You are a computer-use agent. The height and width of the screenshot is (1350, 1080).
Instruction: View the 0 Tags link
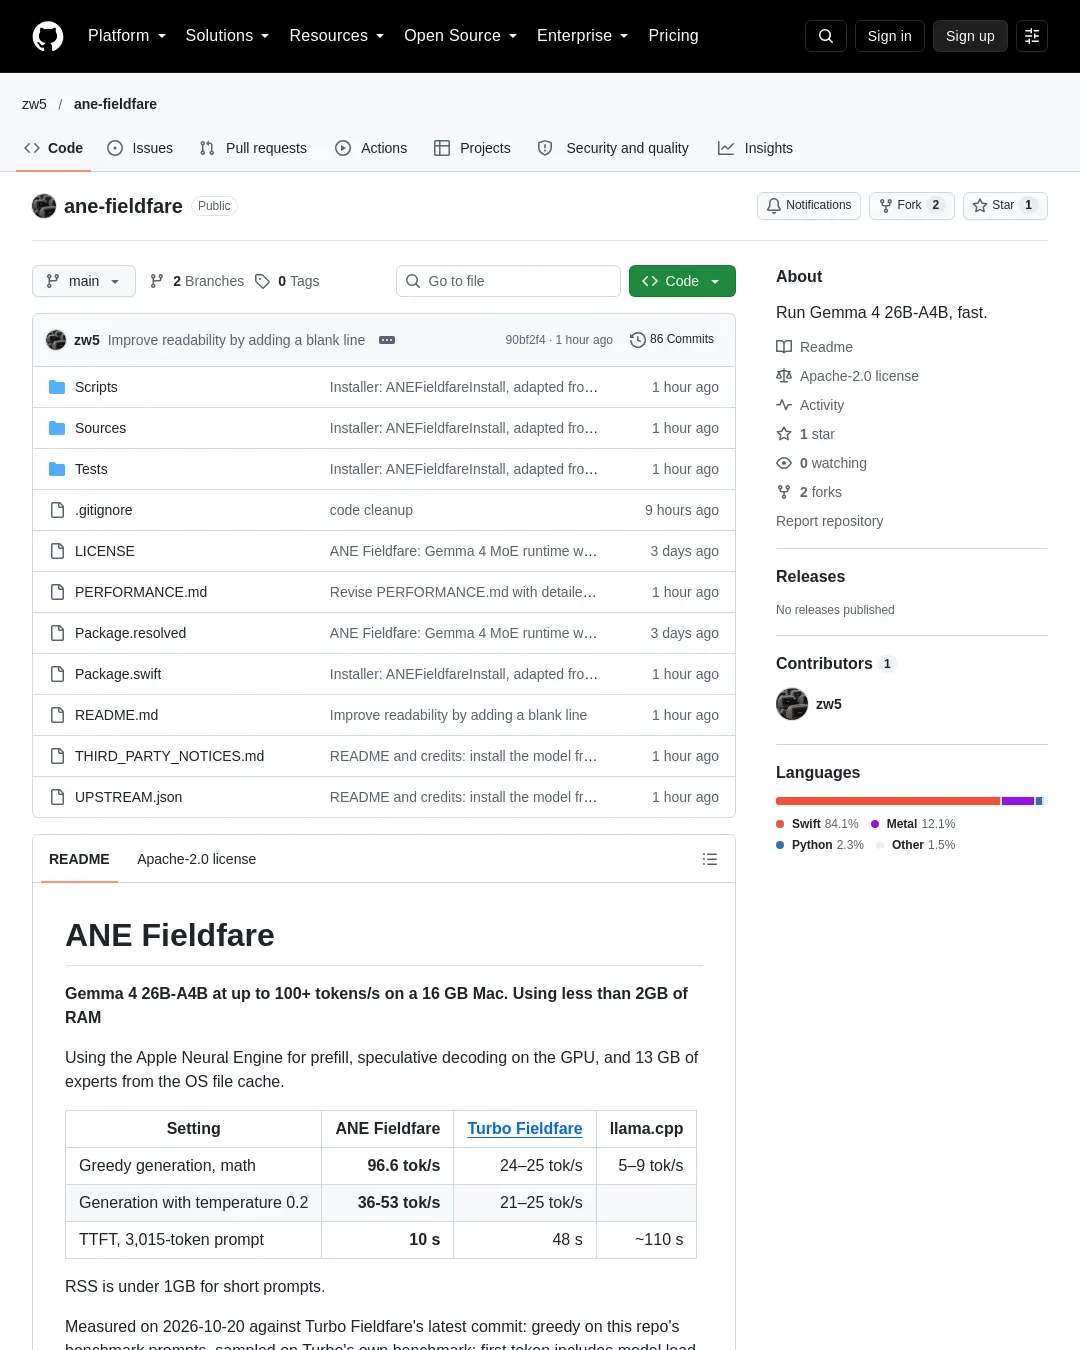click(x=287, y=281)
